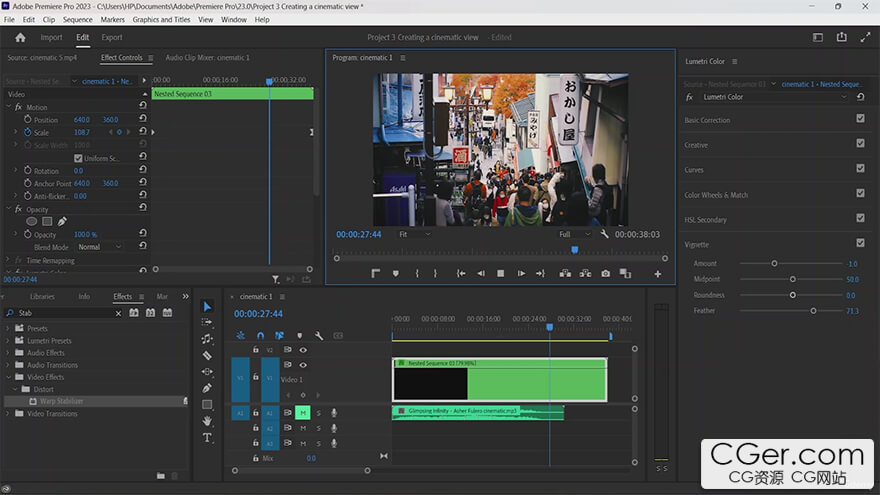Disable HSL Secondary checkbox

point(860,218)
